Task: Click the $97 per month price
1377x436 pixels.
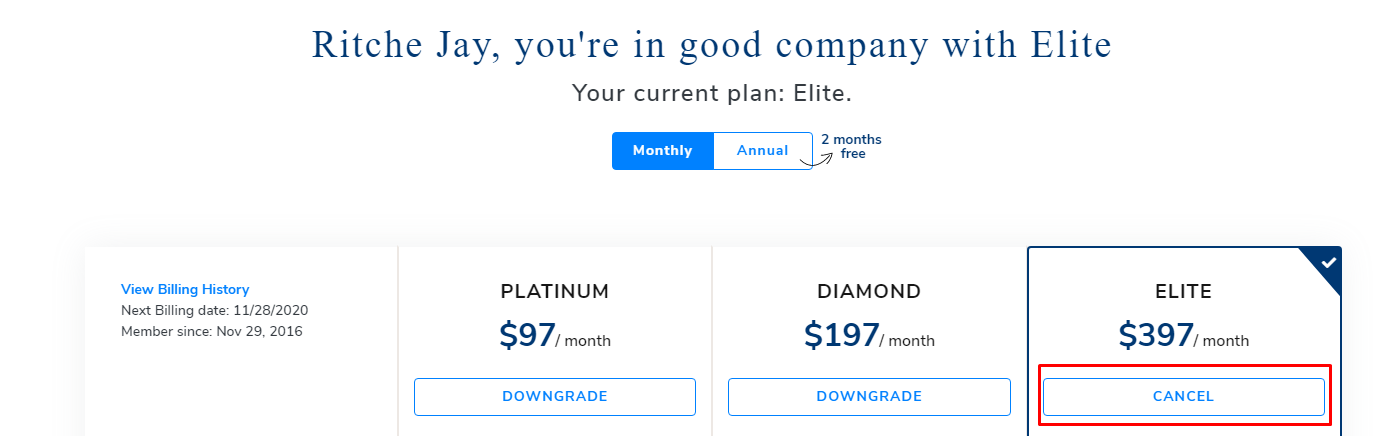Action: tap(555, 336)
